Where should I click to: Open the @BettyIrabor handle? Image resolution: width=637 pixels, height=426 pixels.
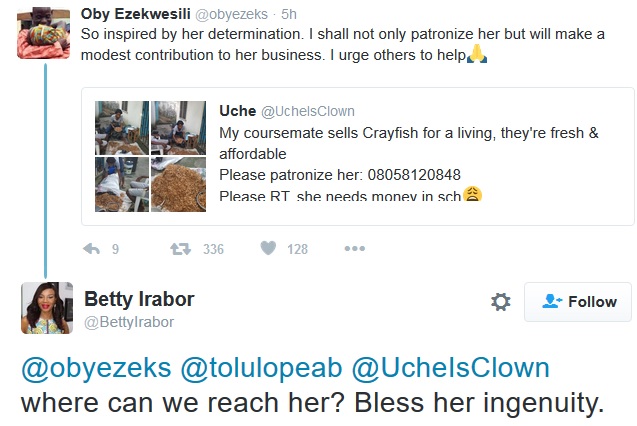pos(129,322)
